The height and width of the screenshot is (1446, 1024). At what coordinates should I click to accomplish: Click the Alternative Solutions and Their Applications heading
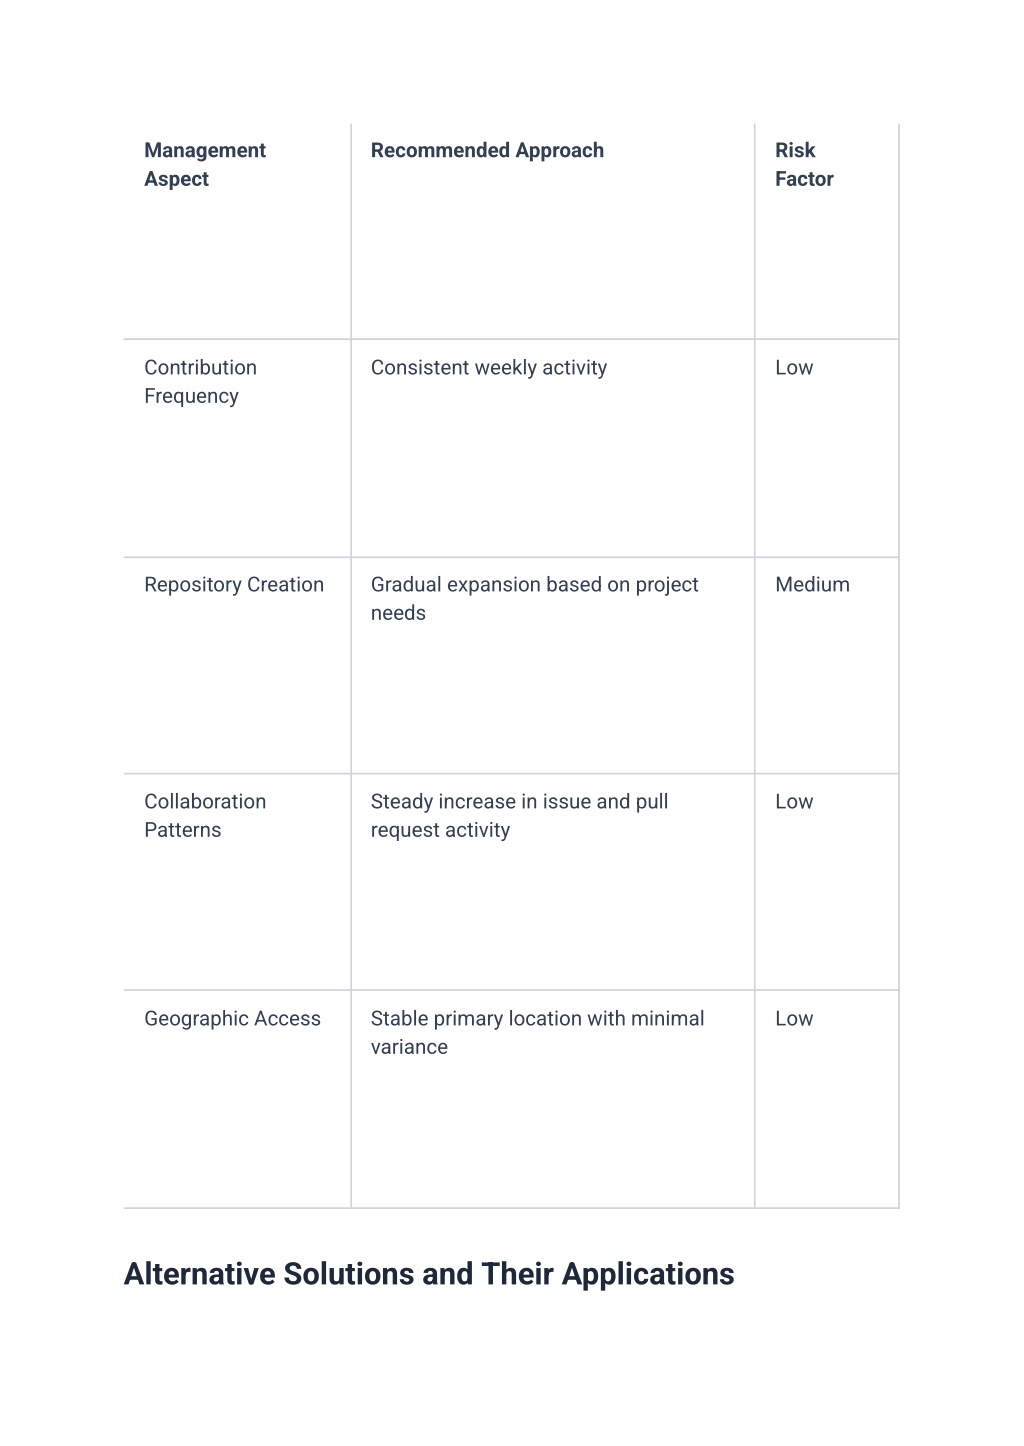[429, 1274]
